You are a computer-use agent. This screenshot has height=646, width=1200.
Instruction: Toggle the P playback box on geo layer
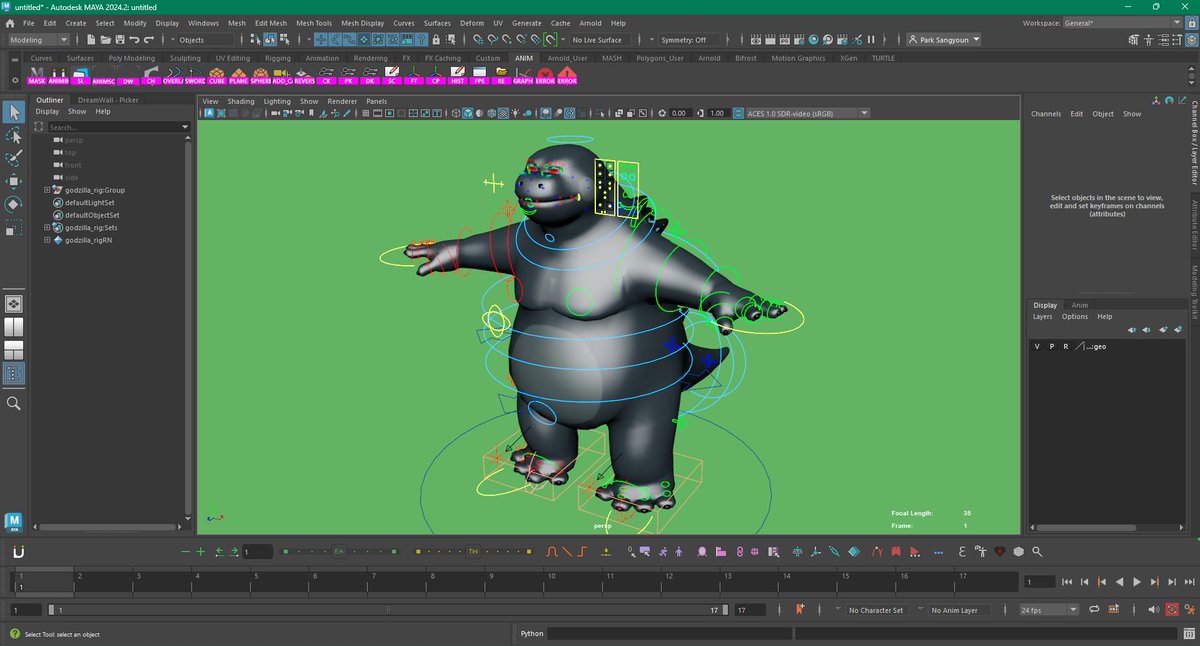click(1051, 346)
